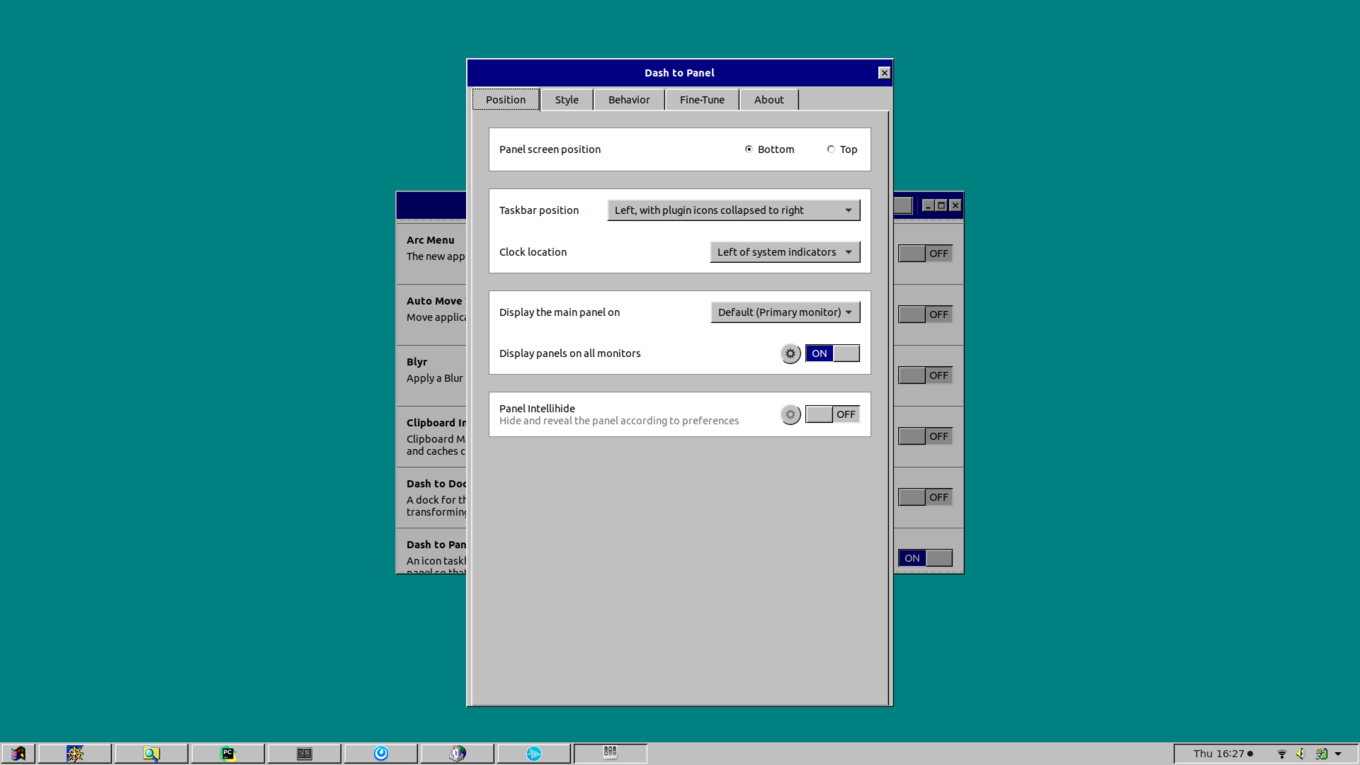Open multi-monitor panel settings gear
1360x765 pixels.
[790, 354]
